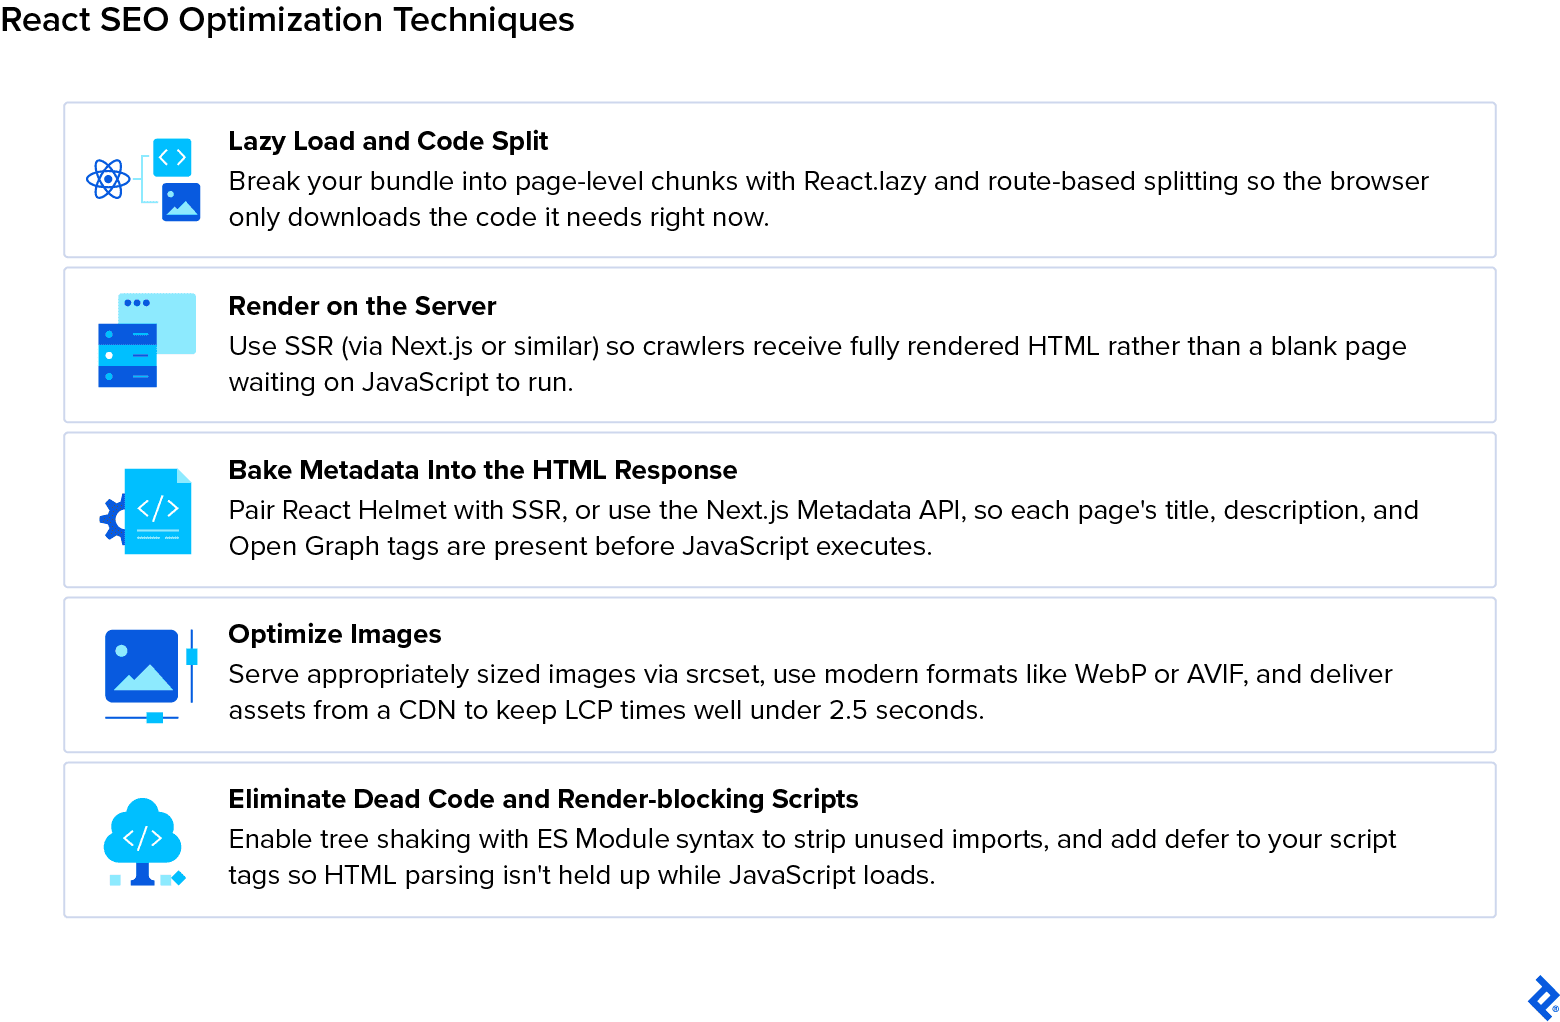Click the vertical slider bar in the image icon
Viewport: 1560px width, 1022px height.
(x=192, y=665)
